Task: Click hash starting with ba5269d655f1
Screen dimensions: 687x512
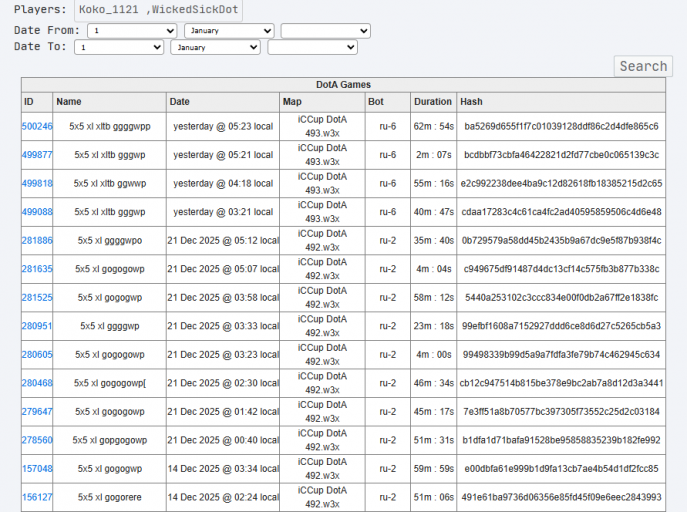Action: point(561,126)
